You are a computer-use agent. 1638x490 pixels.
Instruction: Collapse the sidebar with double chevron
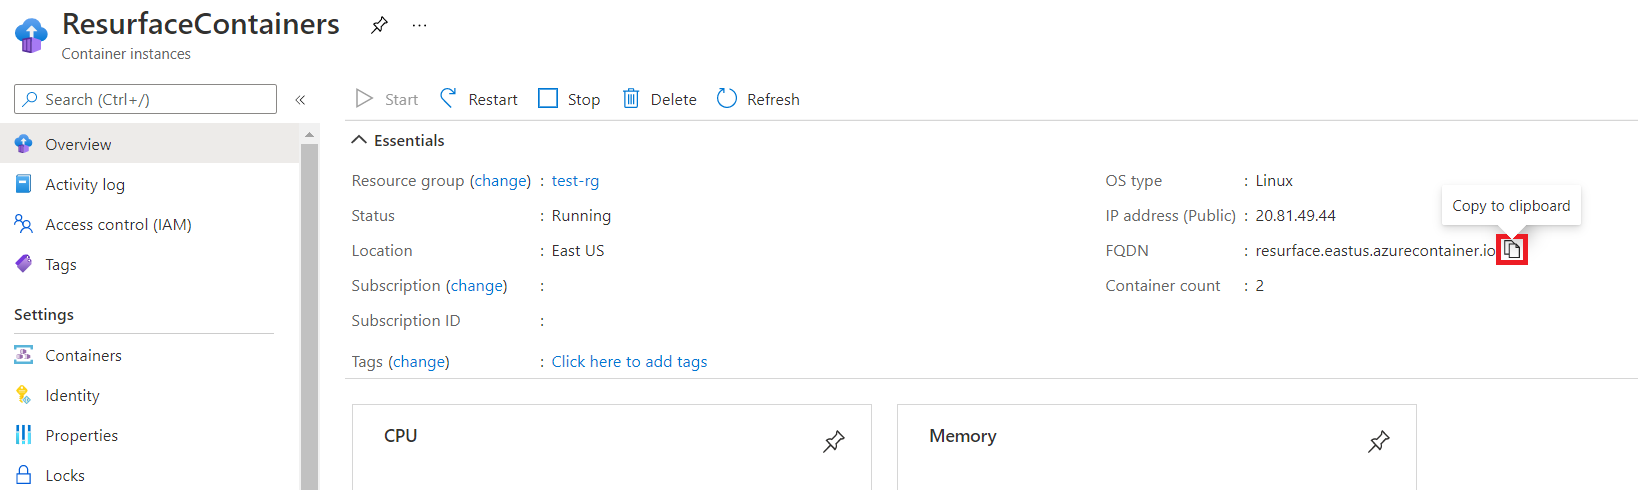300,100
